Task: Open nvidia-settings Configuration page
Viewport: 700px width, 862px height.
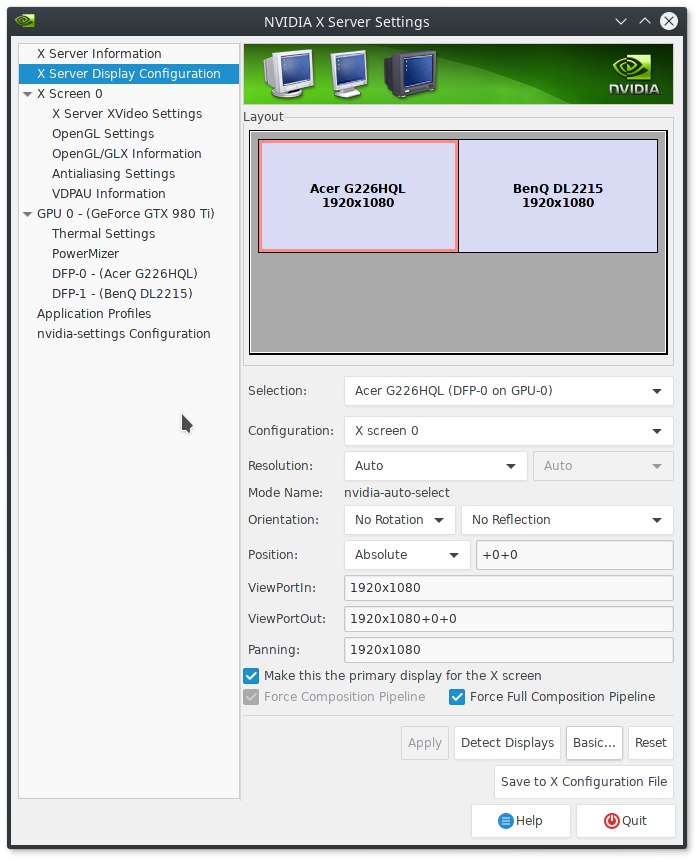Action: (124, 334)
